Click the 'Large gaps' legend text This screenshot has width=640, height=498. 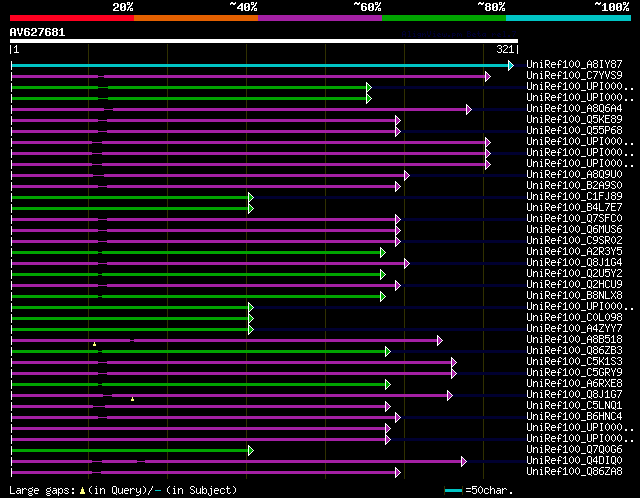[x=42, y=490]
